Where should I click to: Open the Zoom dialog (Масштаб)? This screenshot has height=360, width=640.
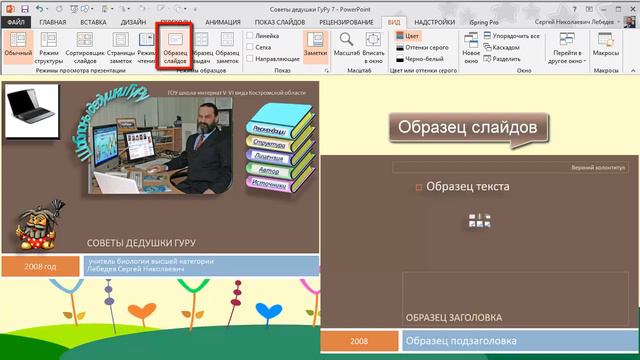tap(347, 45)
